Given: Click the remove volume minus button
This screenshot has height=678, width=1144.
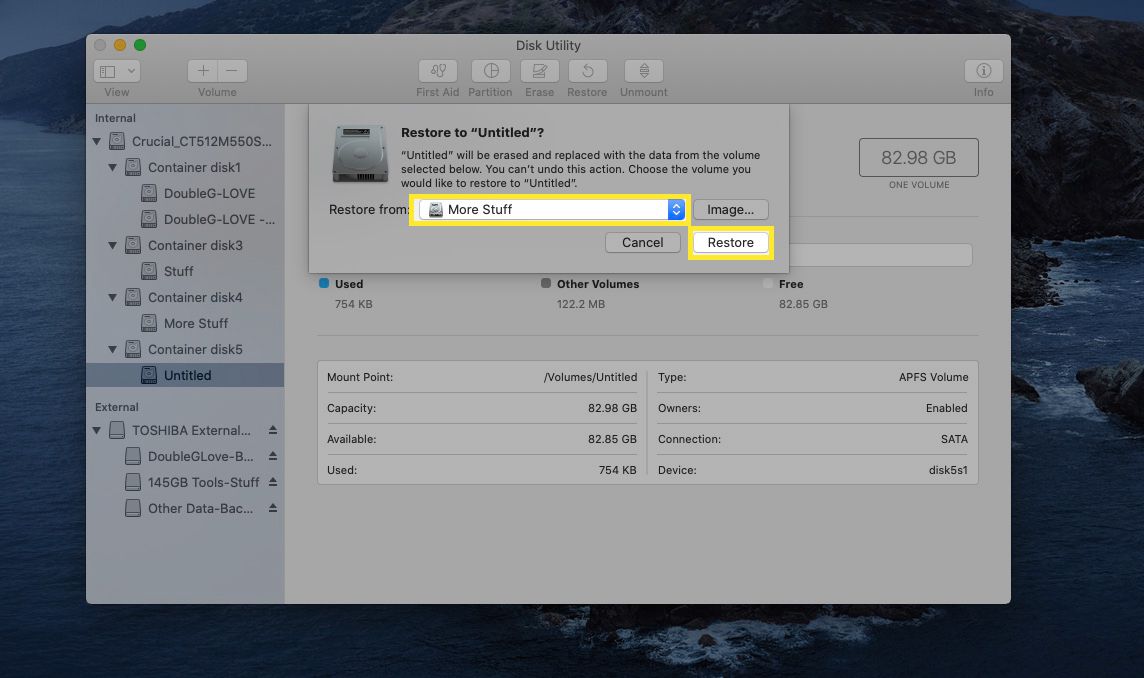Looking at the screenshot, I should click(x=232, y=71).
